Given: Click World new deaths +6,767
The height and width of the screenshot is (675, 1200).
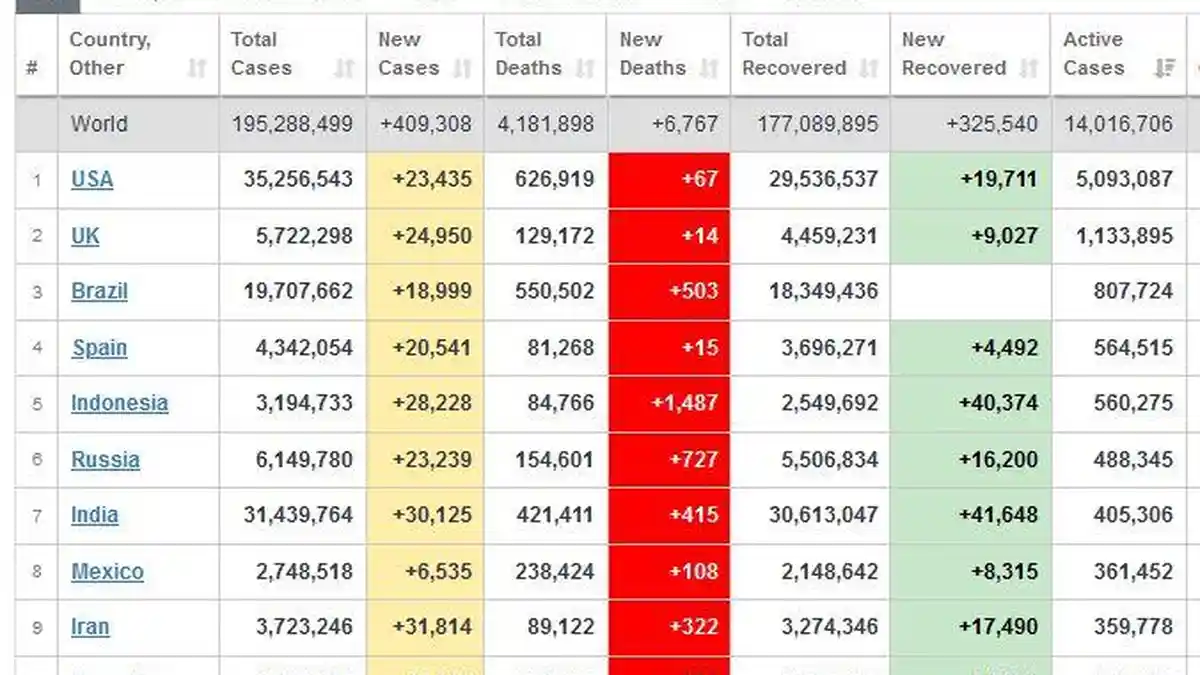Looking at the screenshot, I should 685,124.
